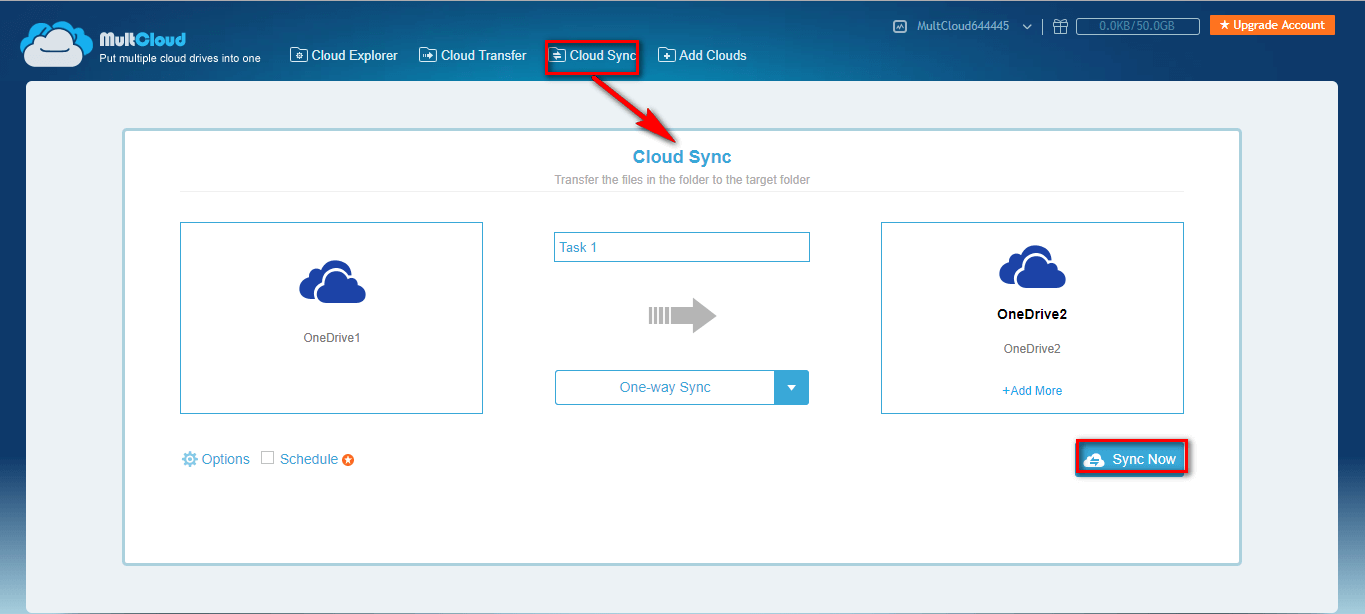Open the One-way Sync mode selector

pos(682,388)
